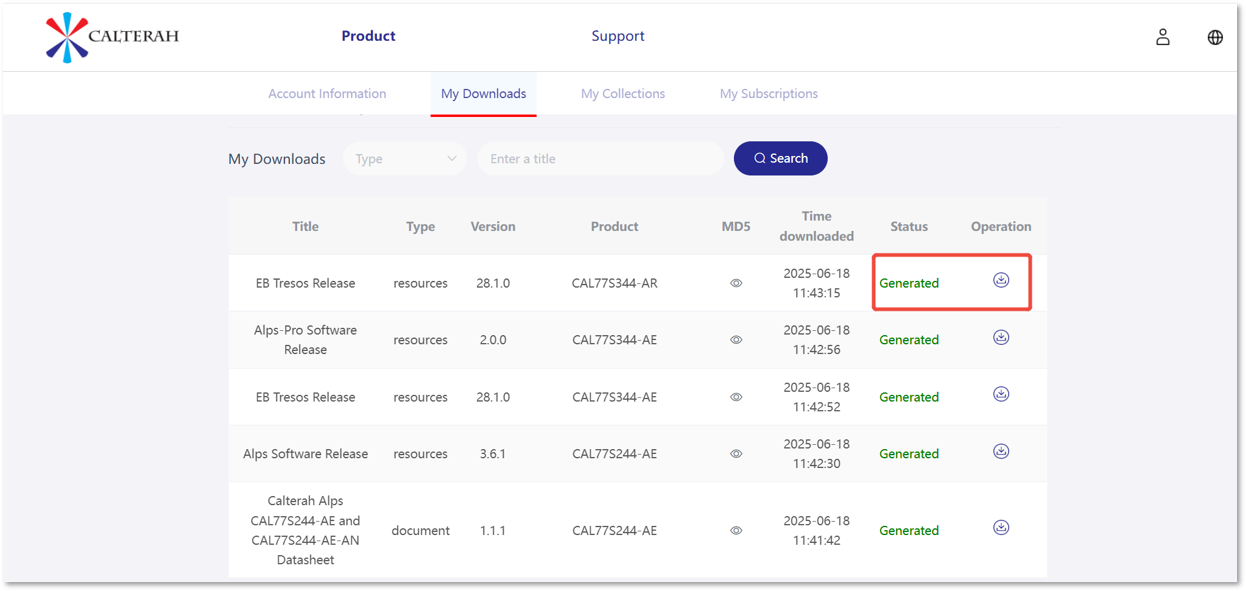Click 'resources' in the Alps Software Release row

point(421,454)
